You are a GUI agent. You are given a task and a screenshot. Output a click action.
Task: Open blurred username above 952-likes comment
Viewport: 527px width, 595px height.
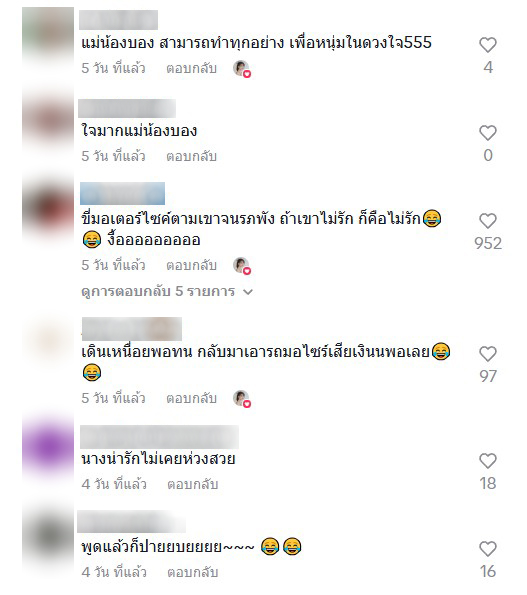click(x=123, y=194)
